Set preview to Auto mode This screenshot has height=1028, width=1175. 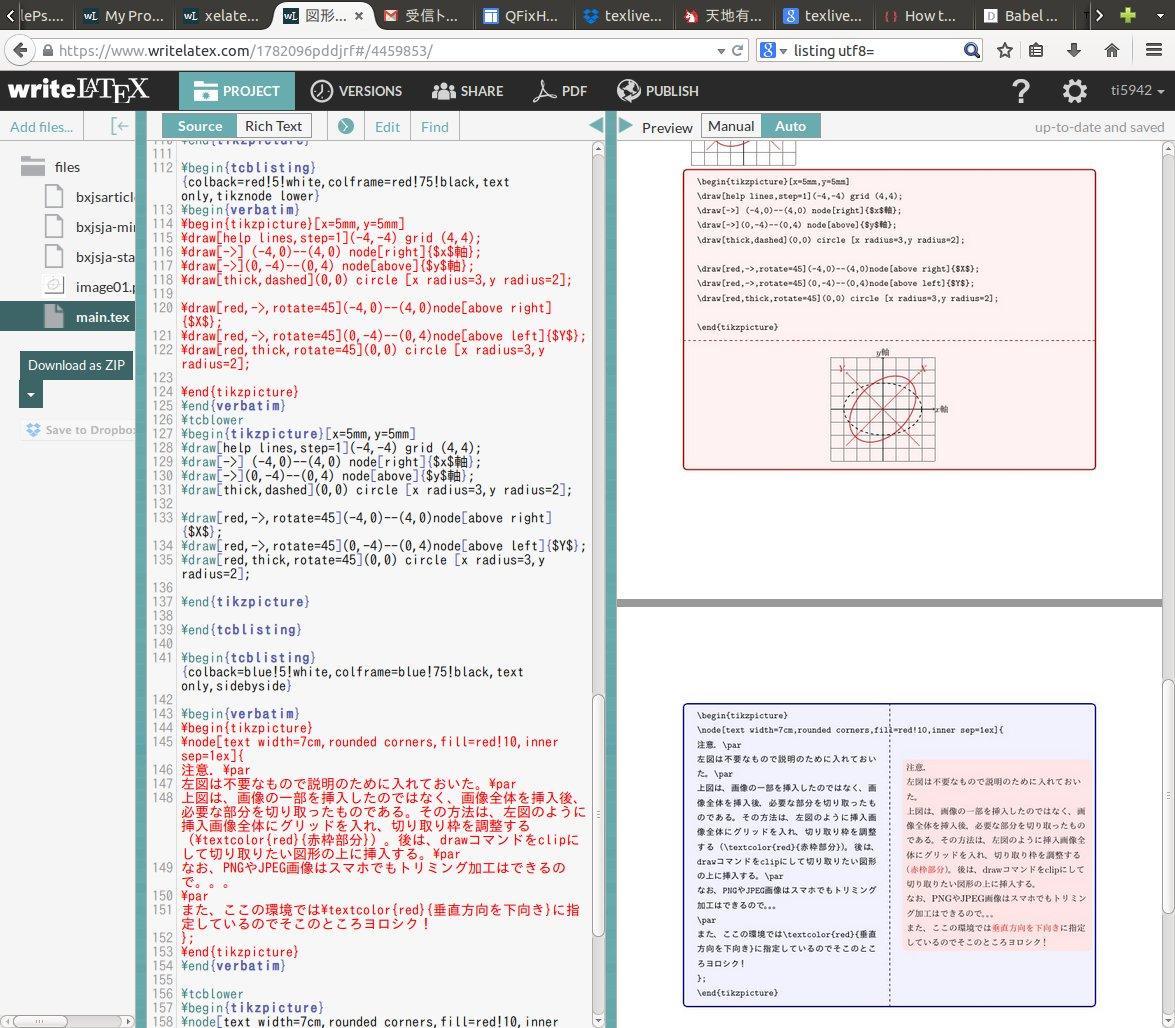pyautogui.click(x=791, y=126)
